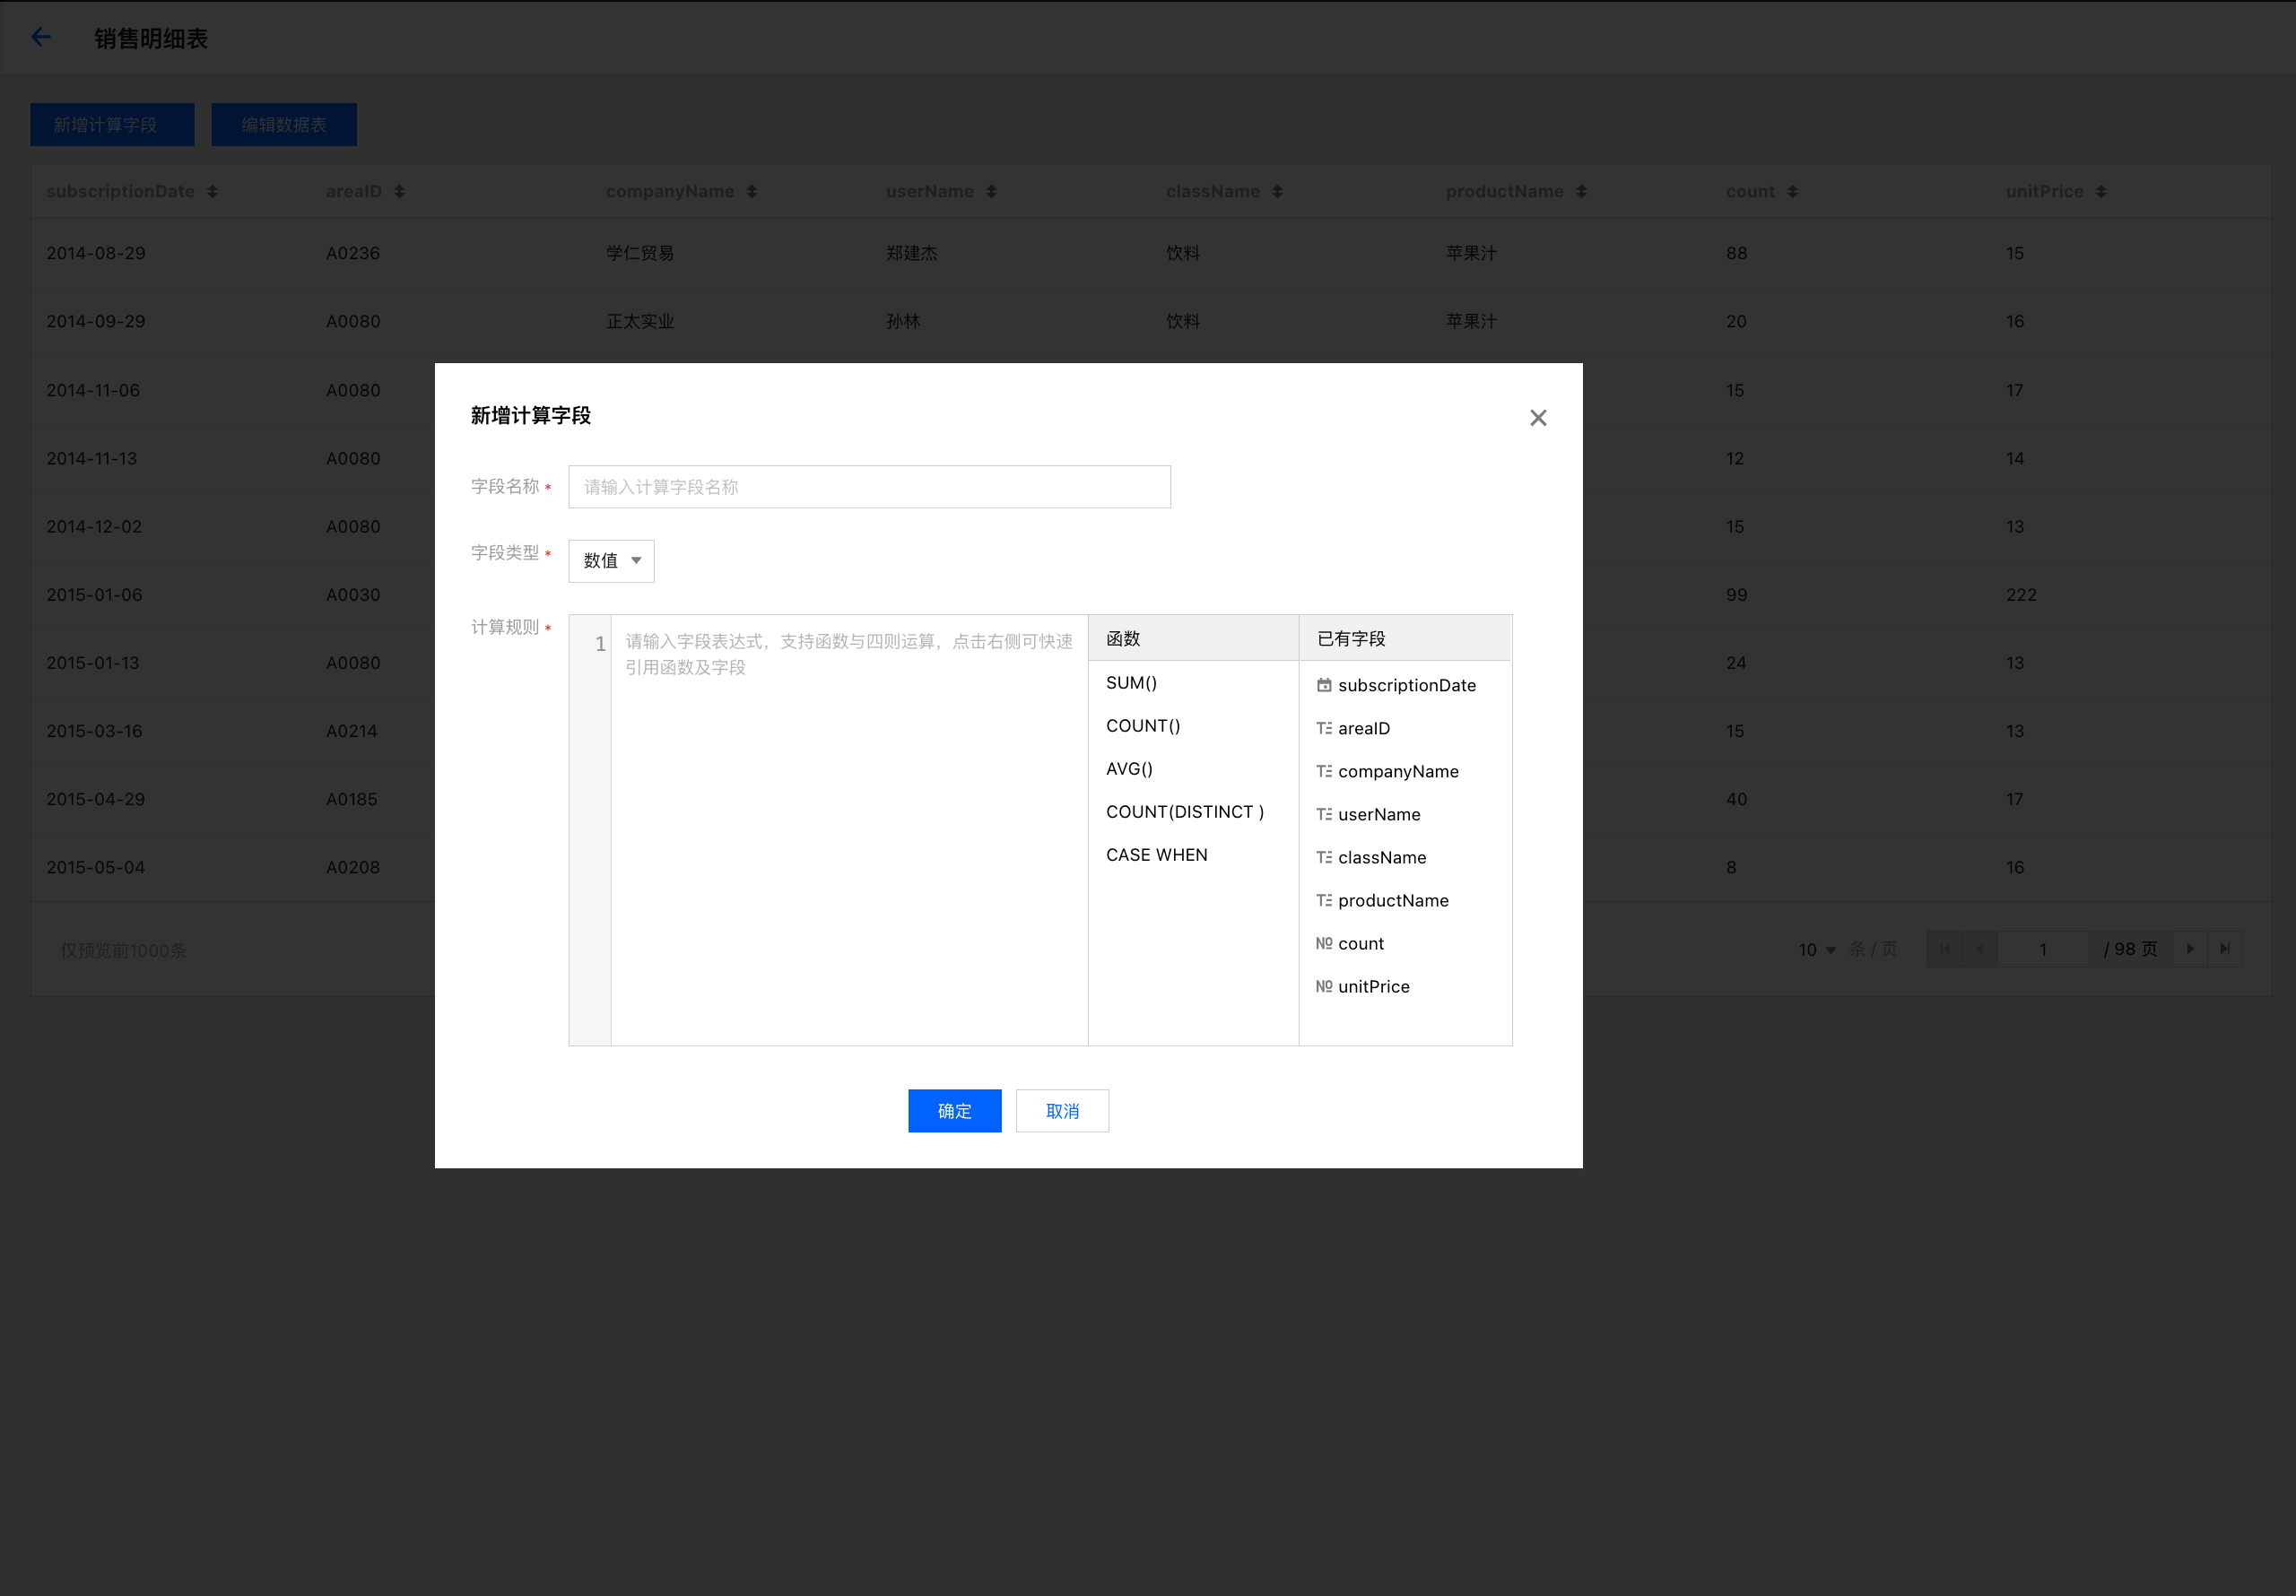
Task: Insert the SUM() function
Action: tap(1131, 683)
